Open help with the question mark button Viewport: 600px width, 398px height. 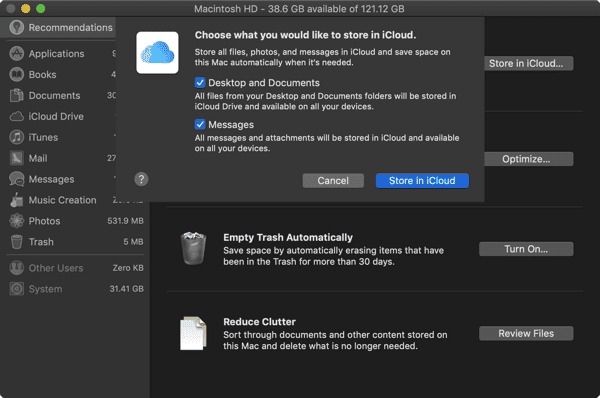pos(141,179)
